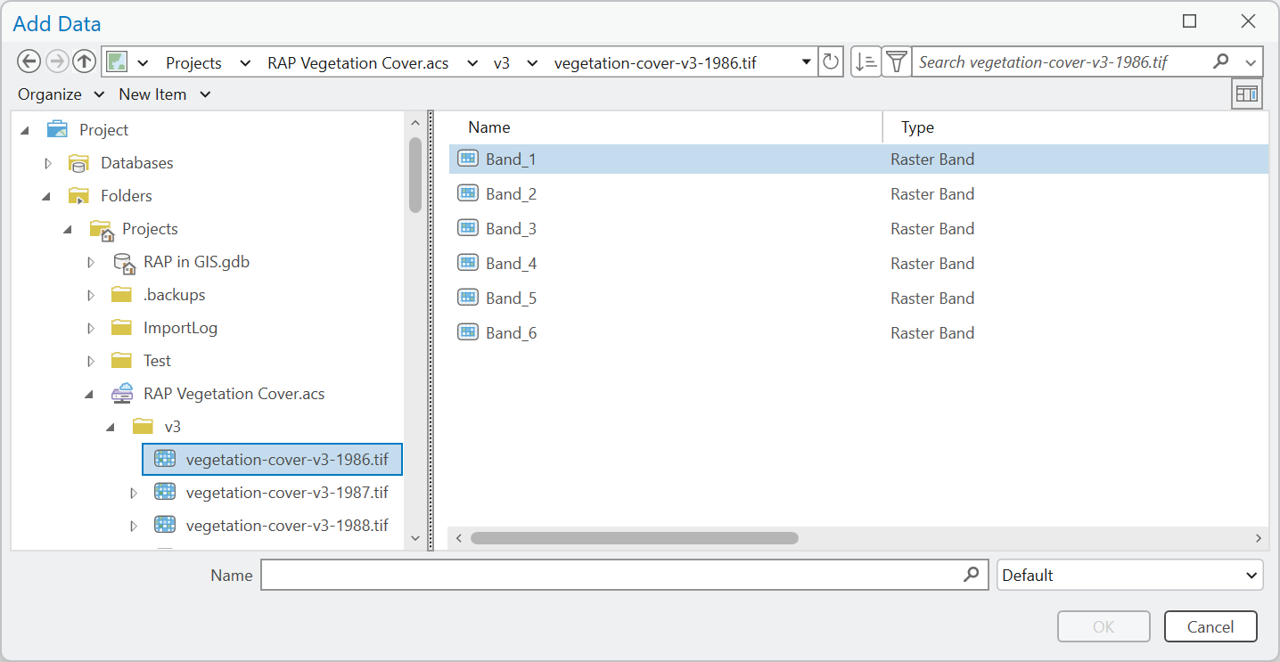Viewport: 1280px width, 662px height.
Task: Open the Organize menu
Action: click(60, 94)
